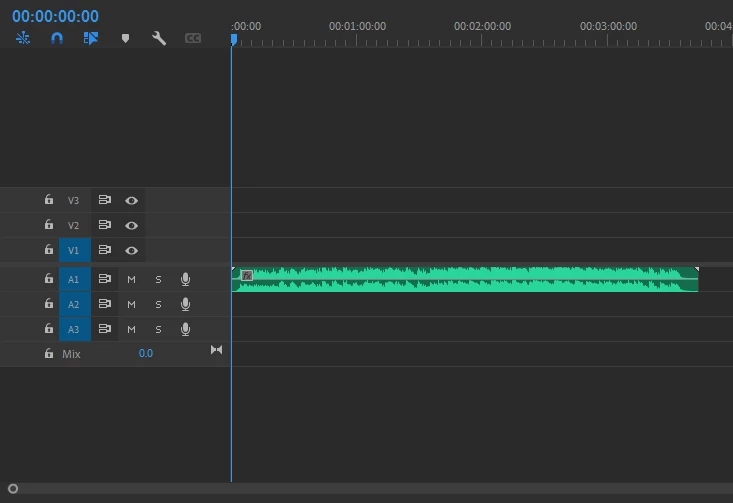This screenshot has height=503, width=733.
Task: Enable voice-over record on A1
Action: tap(186, 279)
